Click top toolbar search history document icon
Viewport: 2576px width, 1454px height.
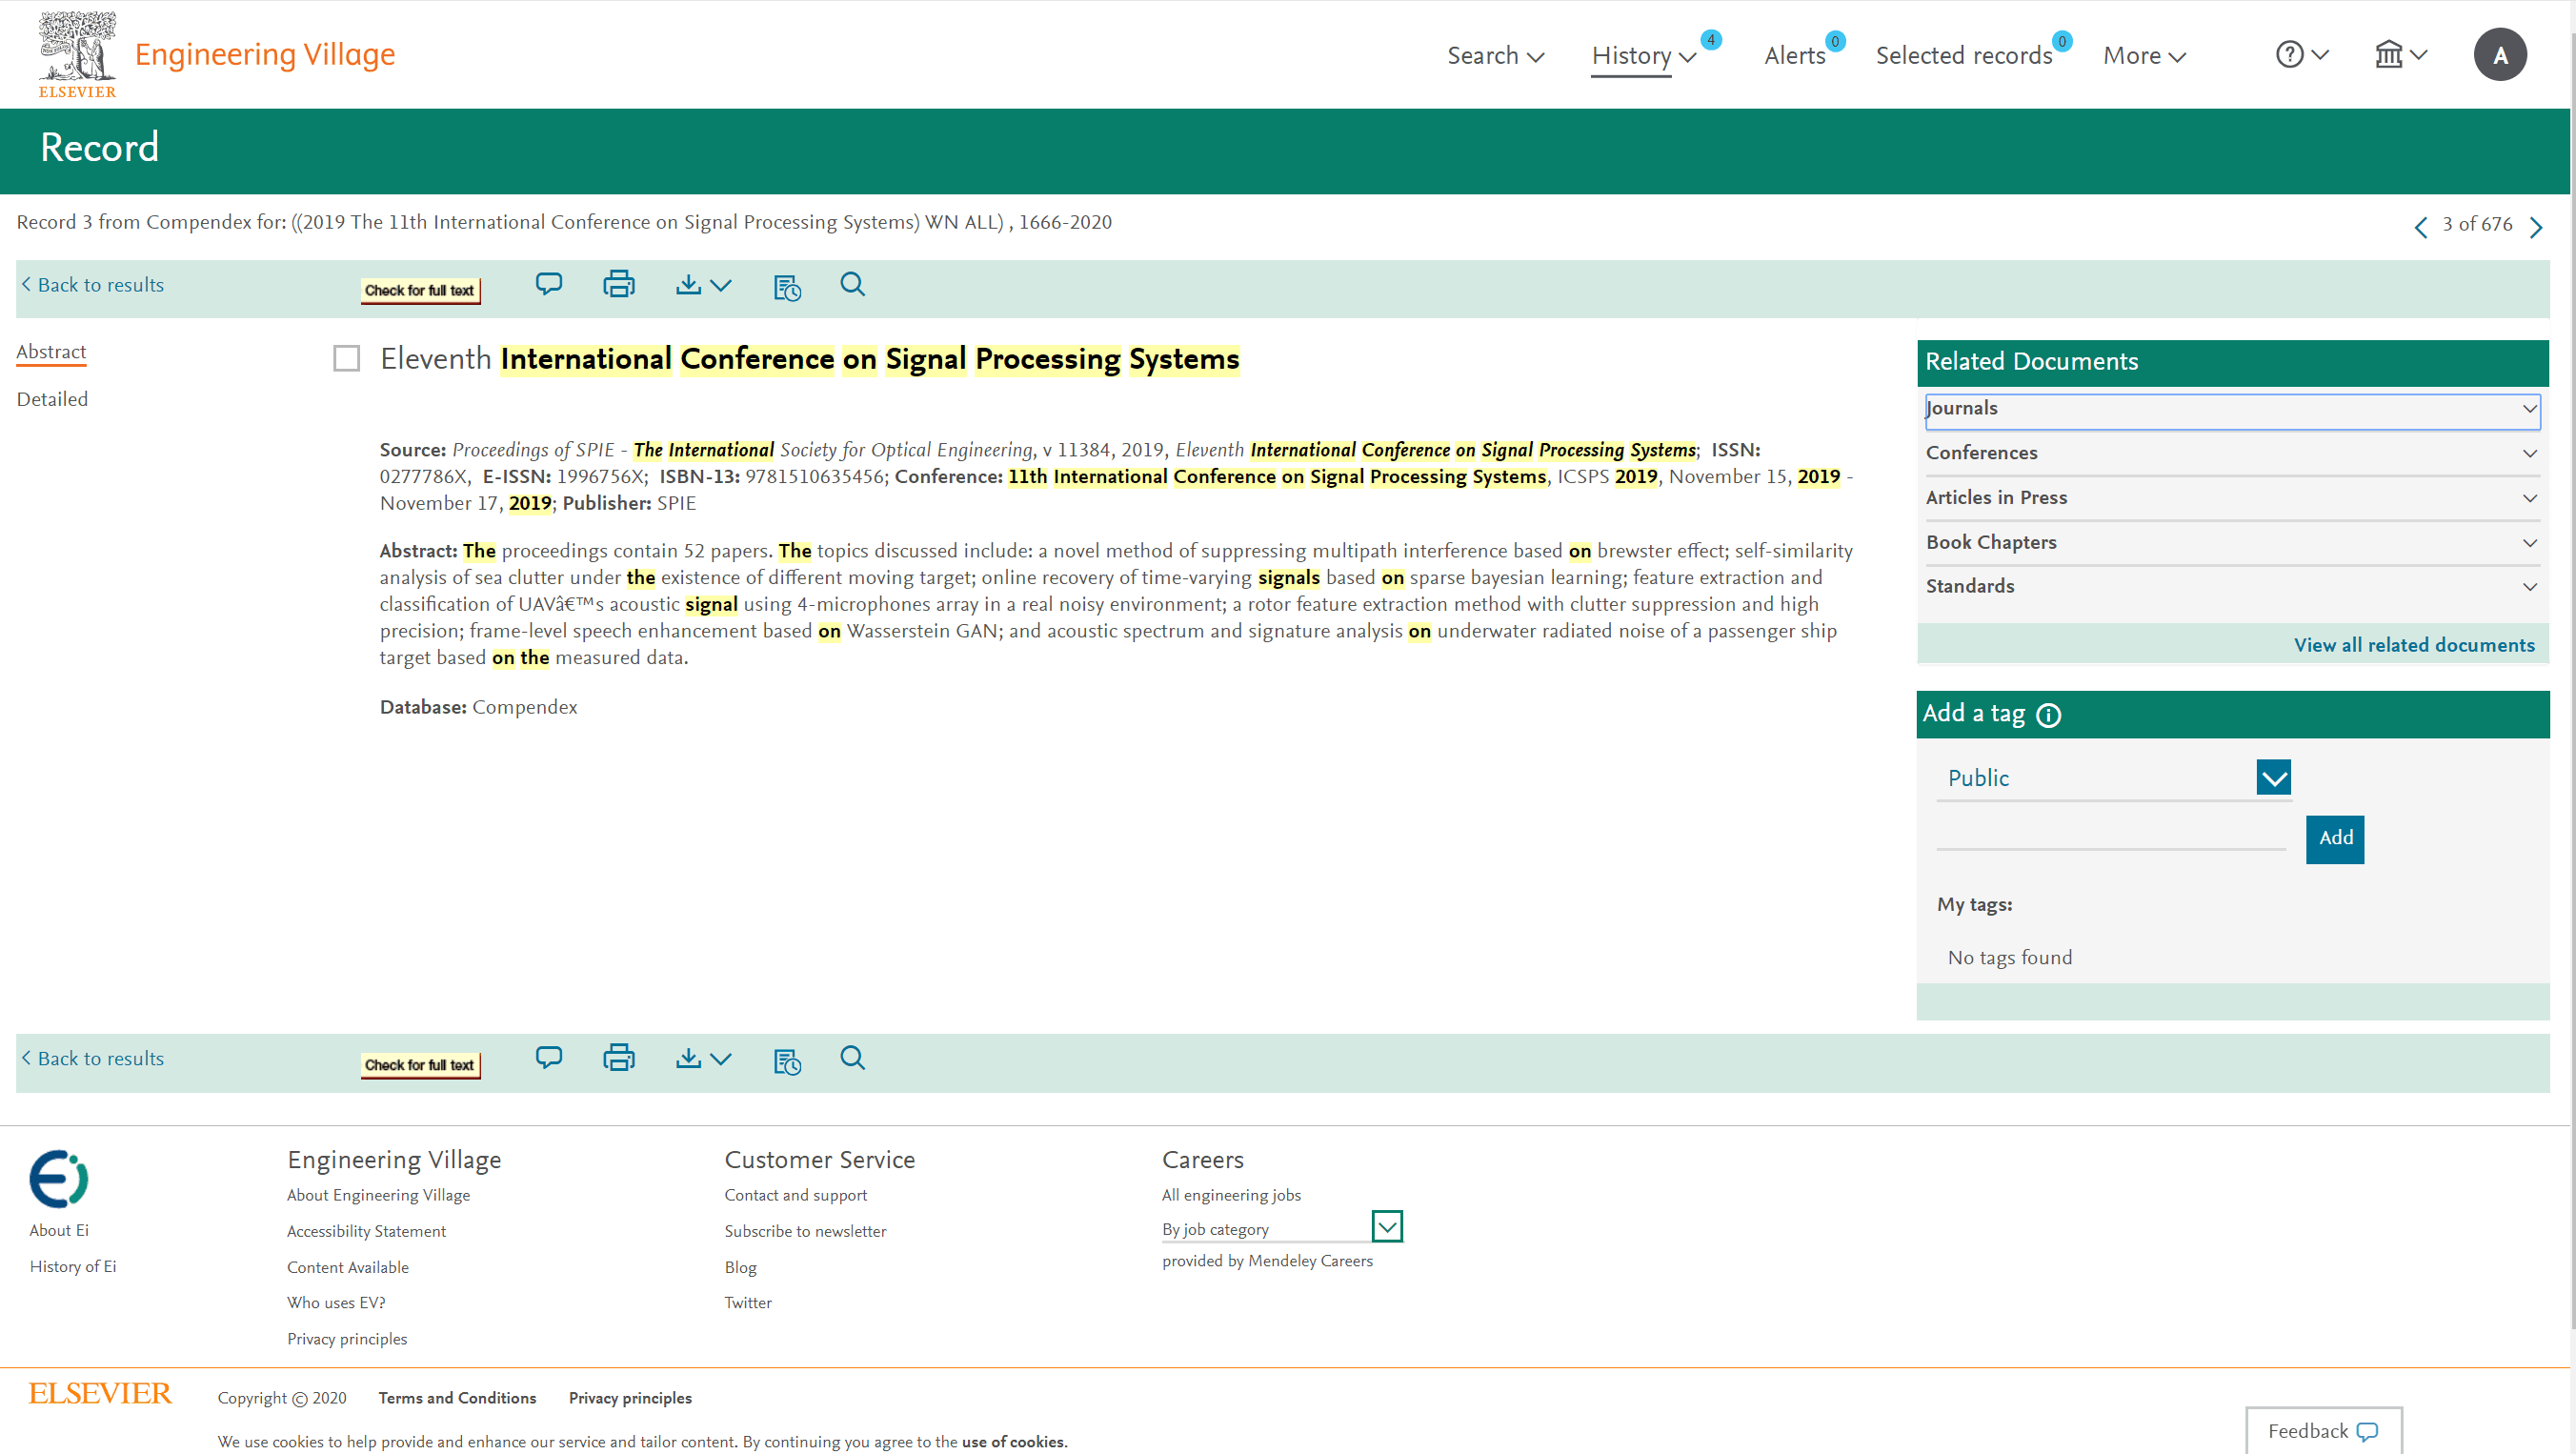(787, 287)
